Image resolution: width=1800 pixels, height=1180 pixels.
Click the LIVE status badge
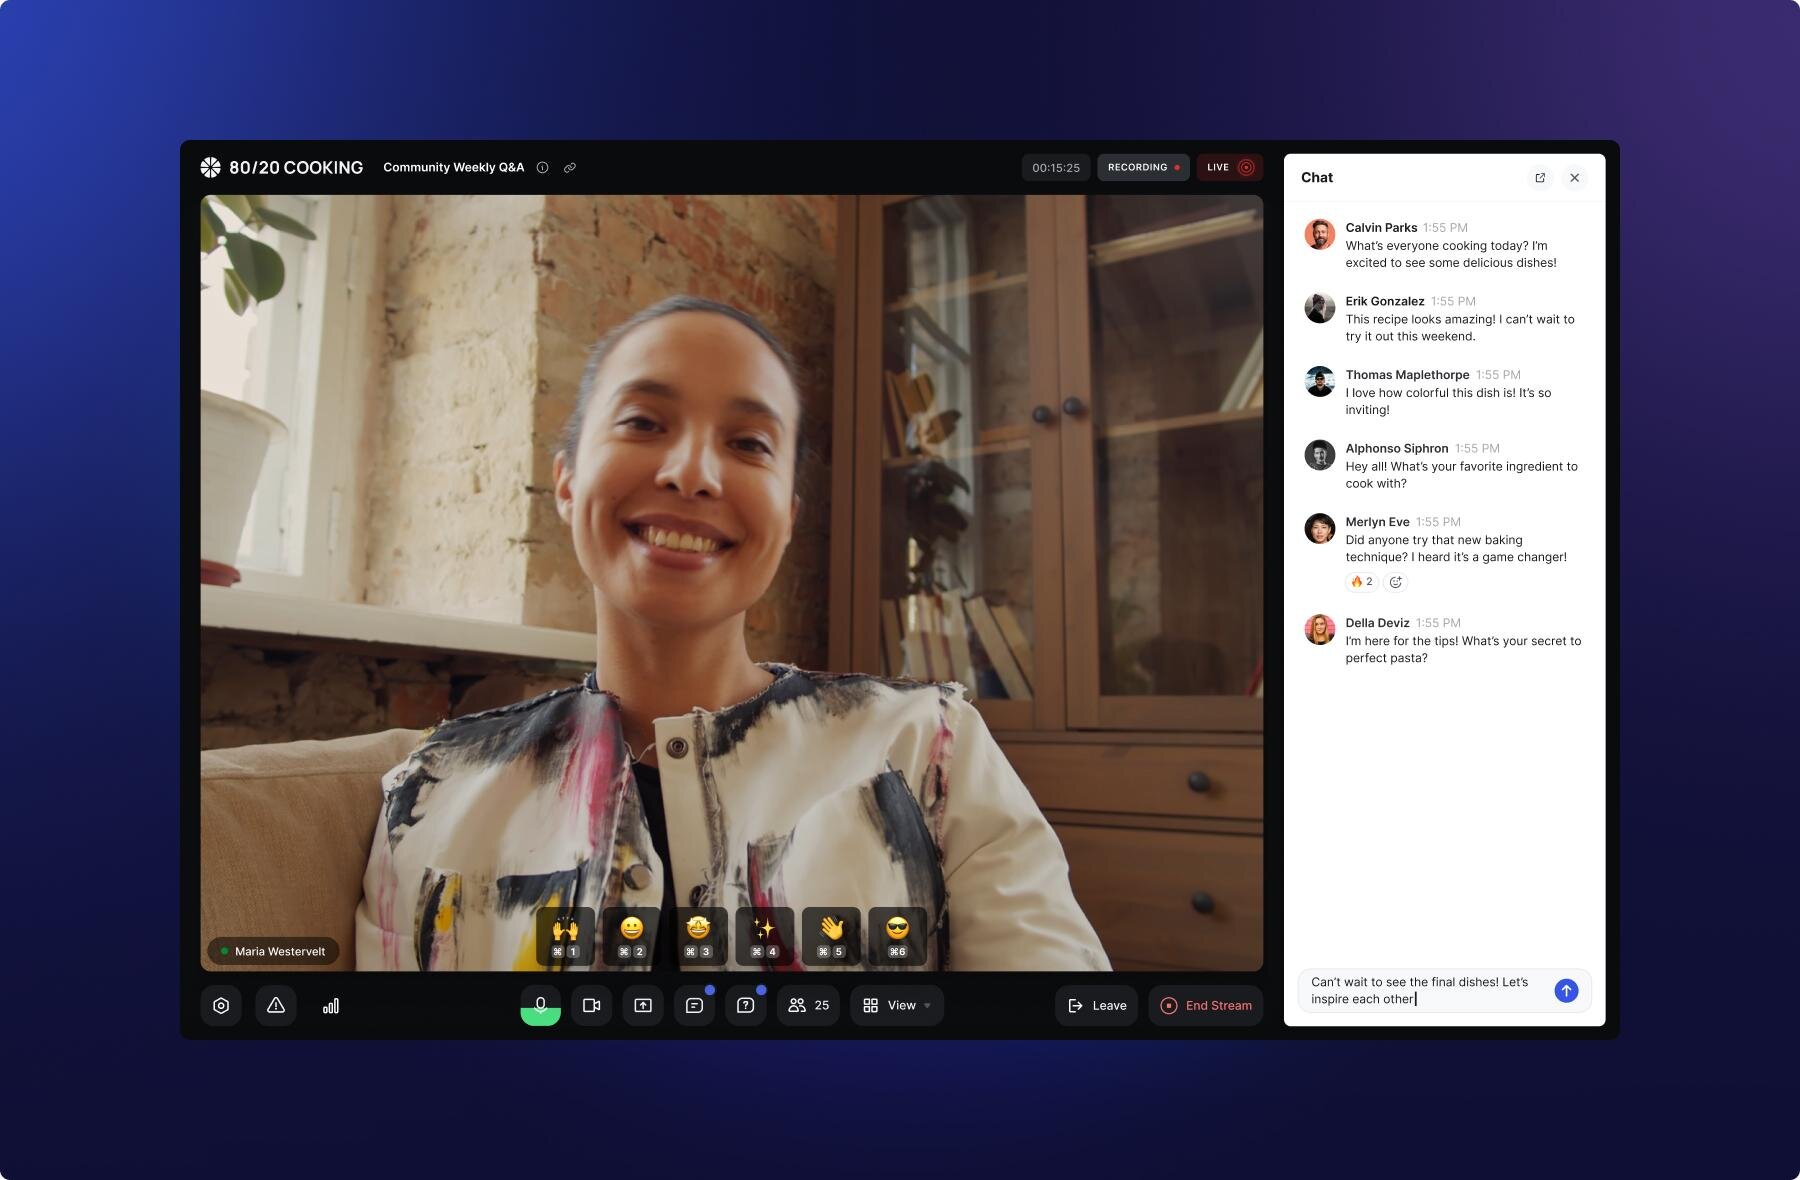coord(1229,167)
